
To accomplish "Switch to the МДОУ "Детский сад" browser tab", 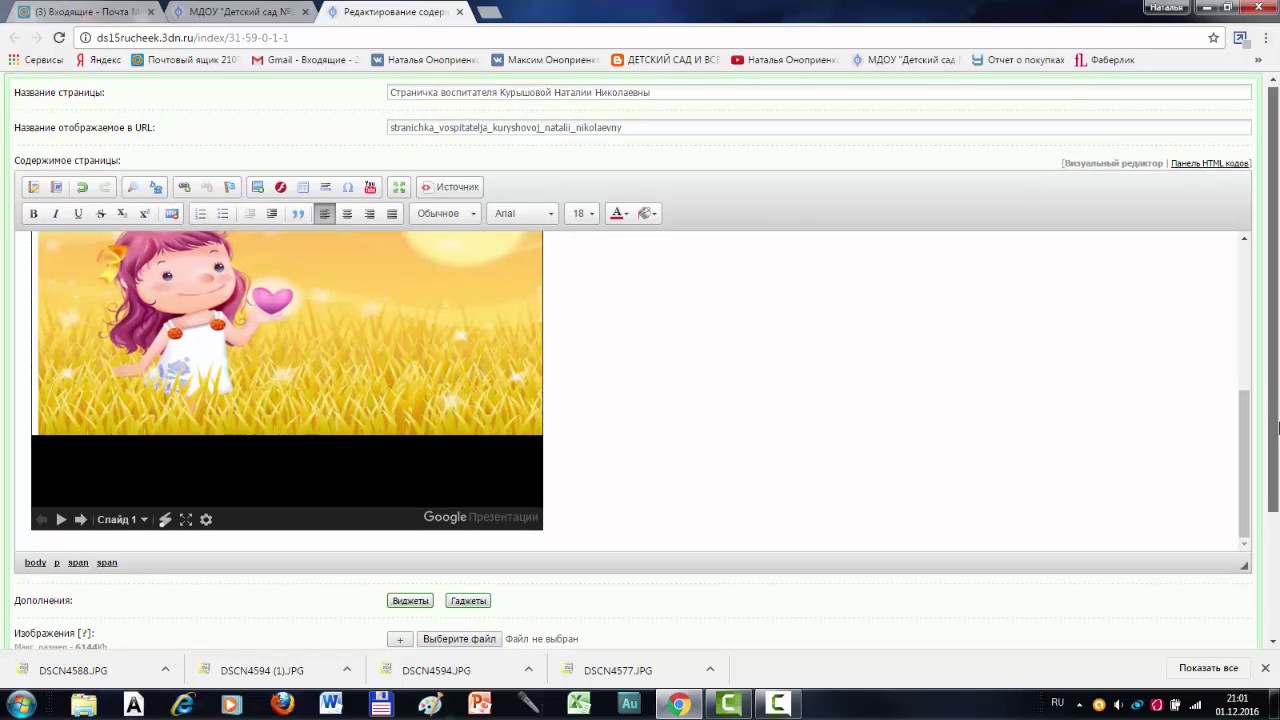I will point(240,12).
